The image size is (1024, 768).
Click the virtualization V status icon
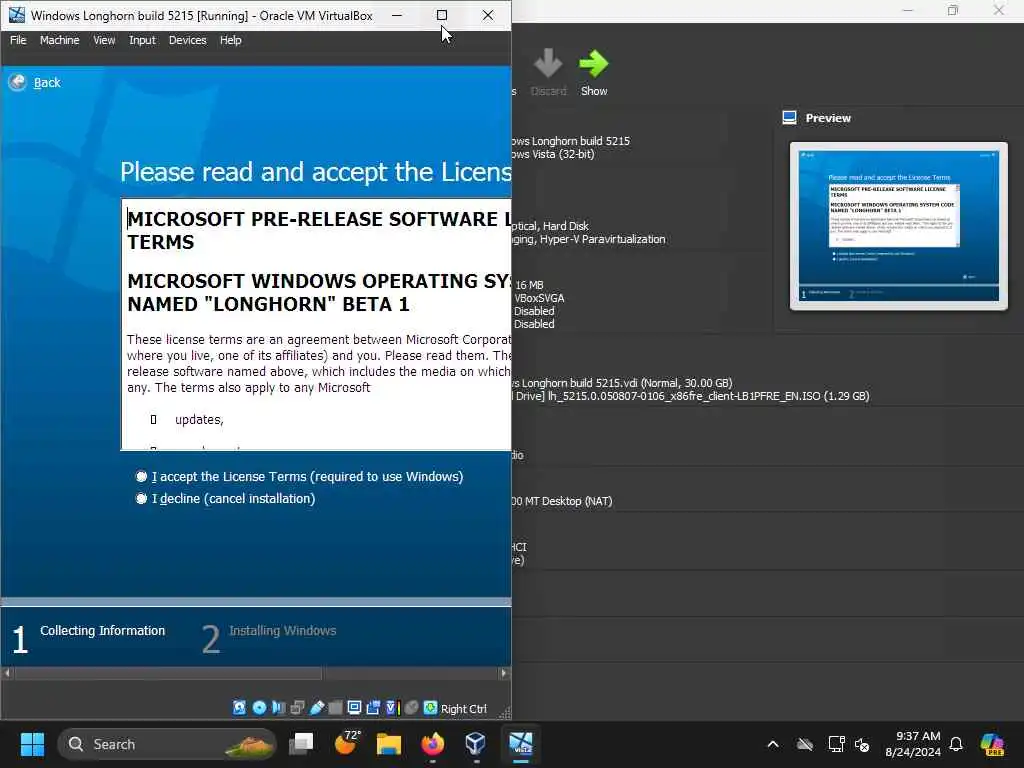pyautogui.click(x=392, y=708)
